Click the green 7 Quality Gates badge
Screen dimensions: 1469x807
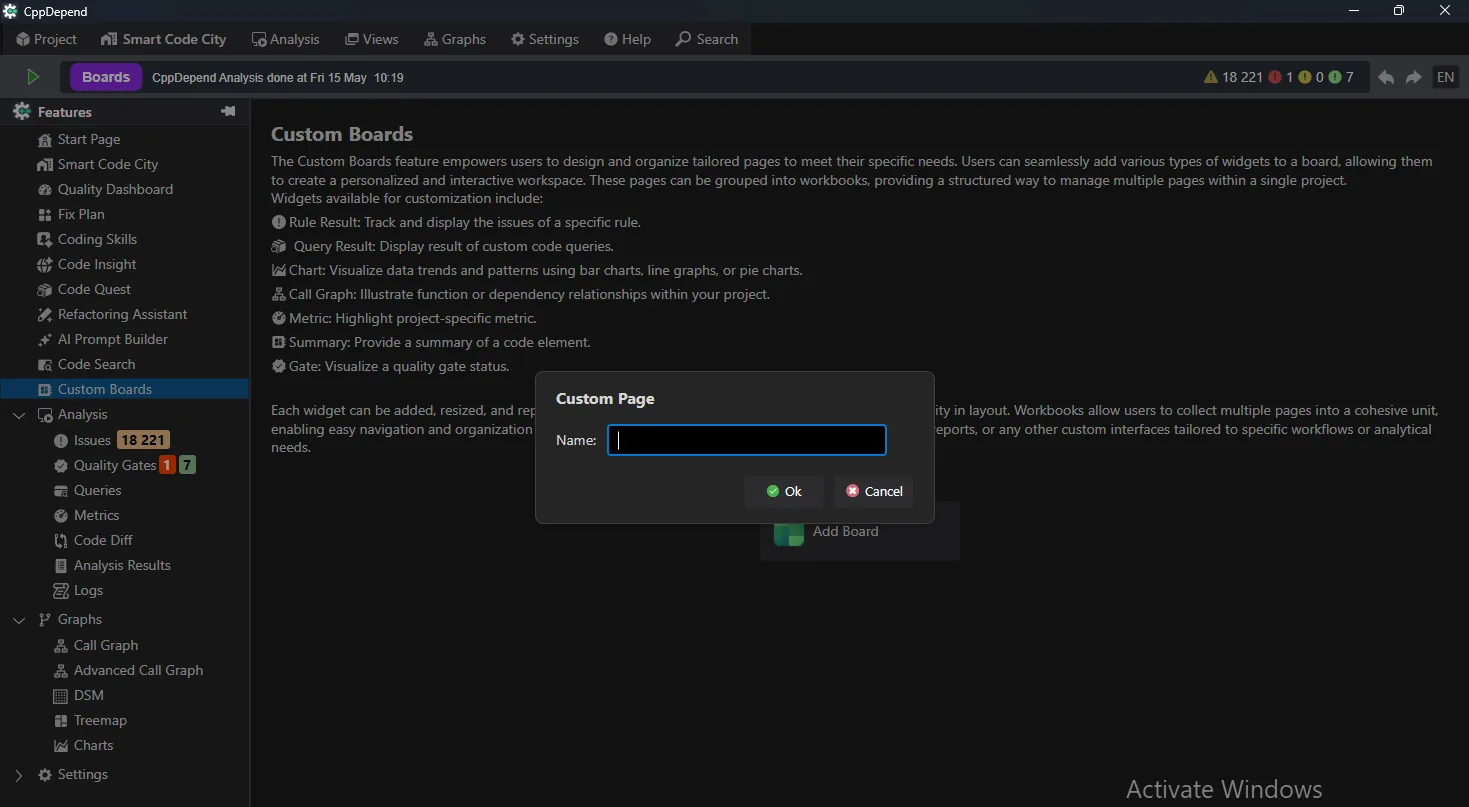point(187,465)
